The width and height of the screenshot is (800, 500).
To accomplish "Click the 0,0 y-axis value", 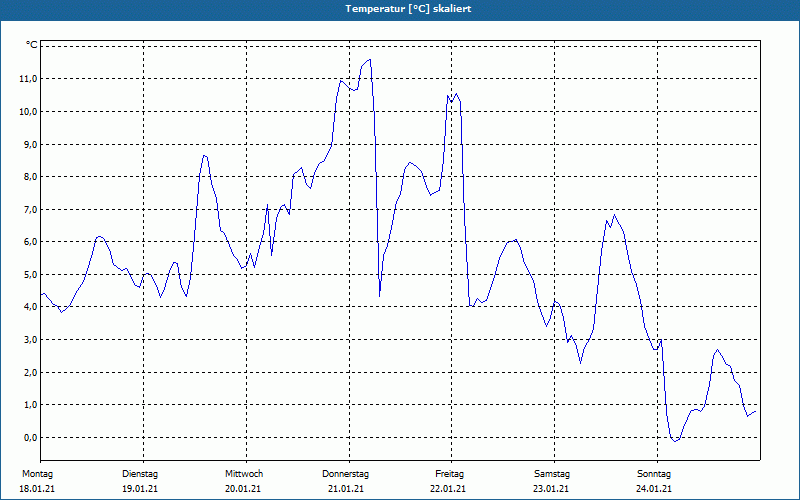I will [x=30, y=437].
